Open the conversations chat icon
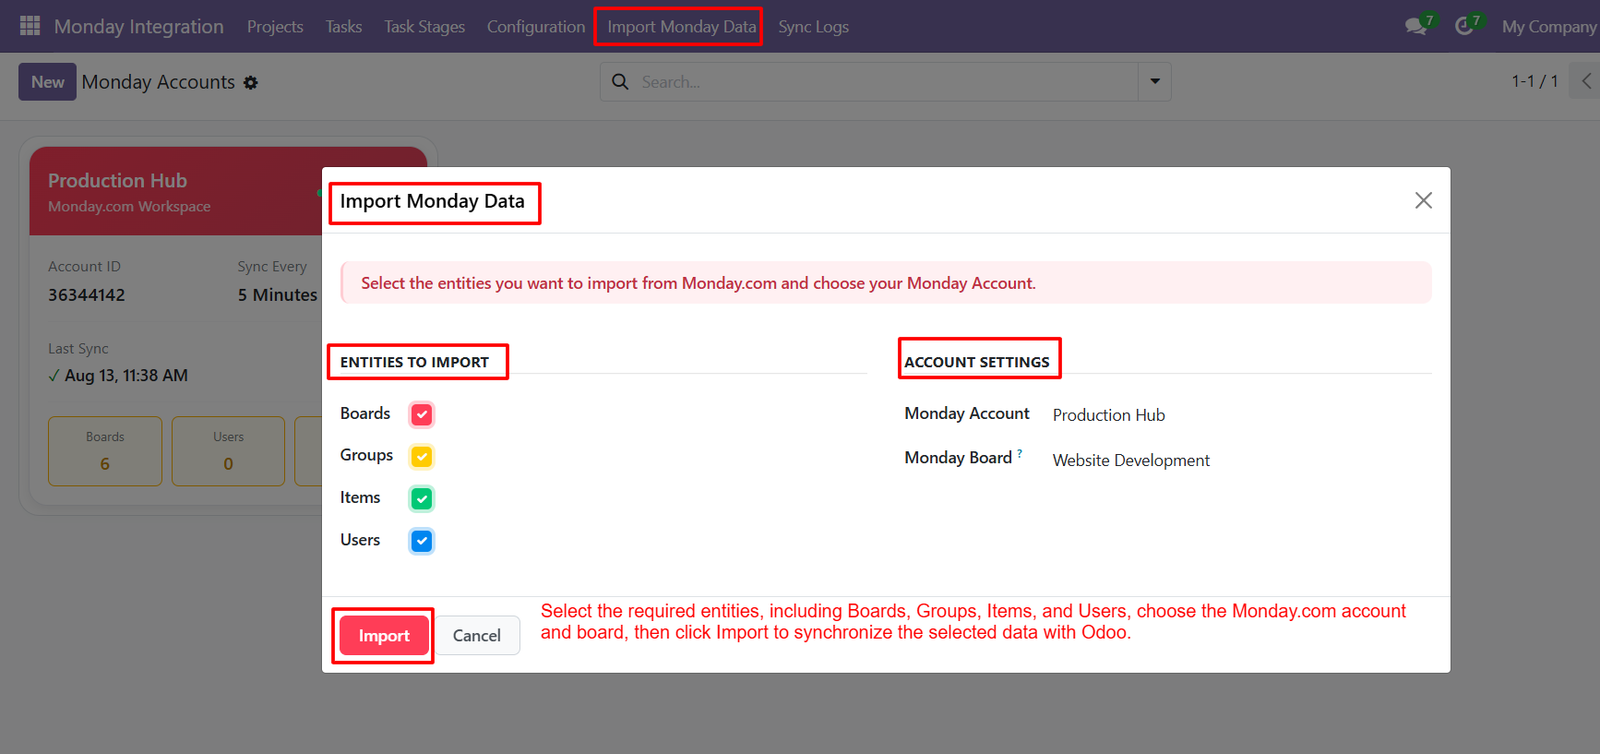Viewport: 1600px width, 754px height. (1416, 26)
